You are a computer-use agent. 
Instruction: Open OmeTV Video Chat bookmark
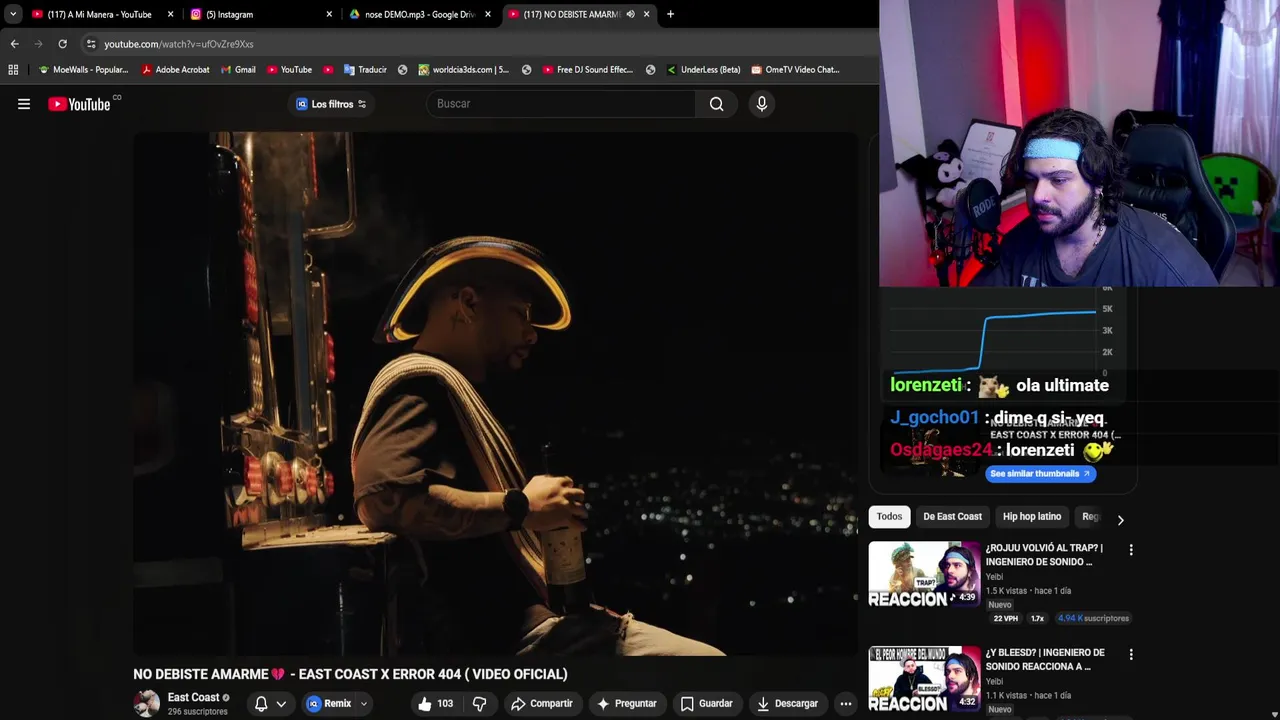[795, 70]
